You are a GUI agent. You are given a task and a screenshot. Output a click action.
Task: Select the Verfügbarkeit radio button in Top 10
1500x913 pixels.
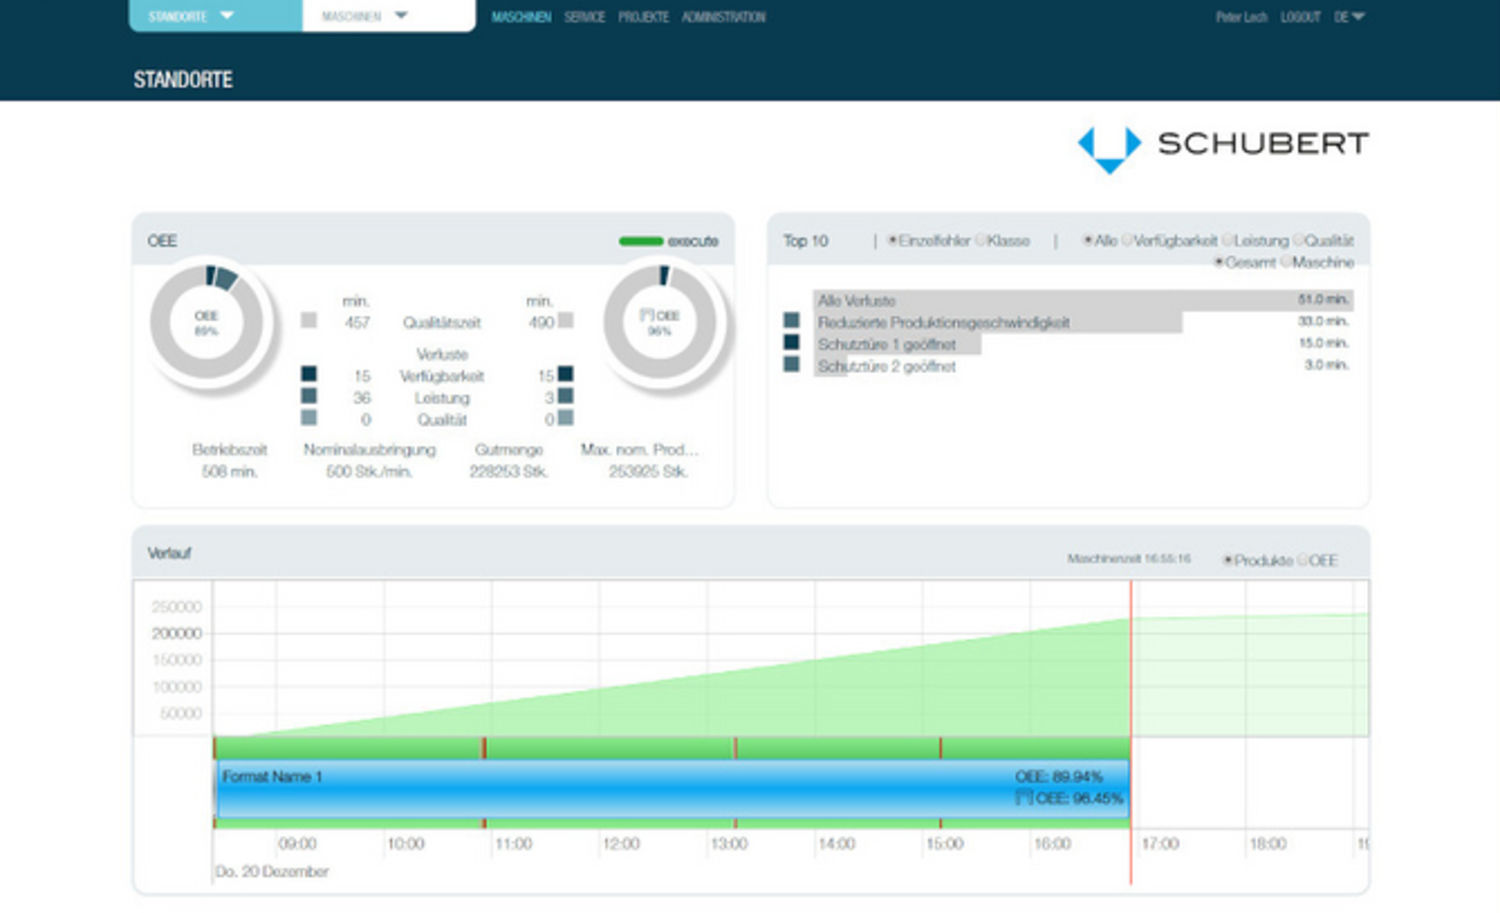pos(1127,240)
